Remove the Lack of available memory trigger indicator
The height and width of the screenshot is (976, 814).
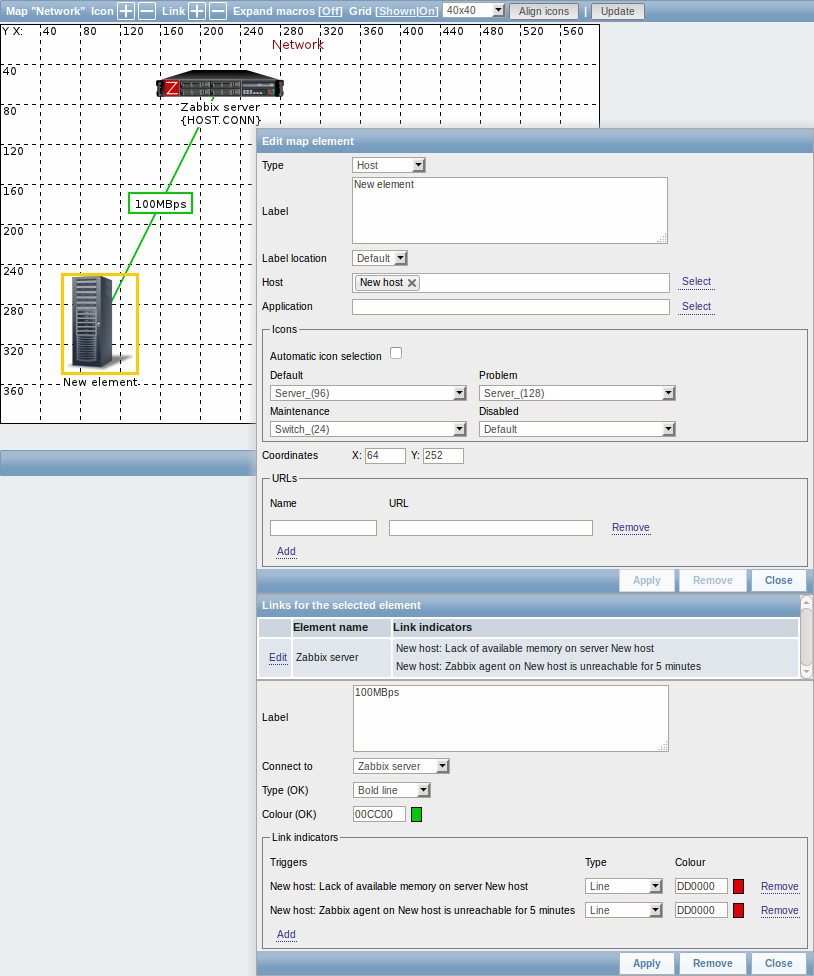coord(780,886)
